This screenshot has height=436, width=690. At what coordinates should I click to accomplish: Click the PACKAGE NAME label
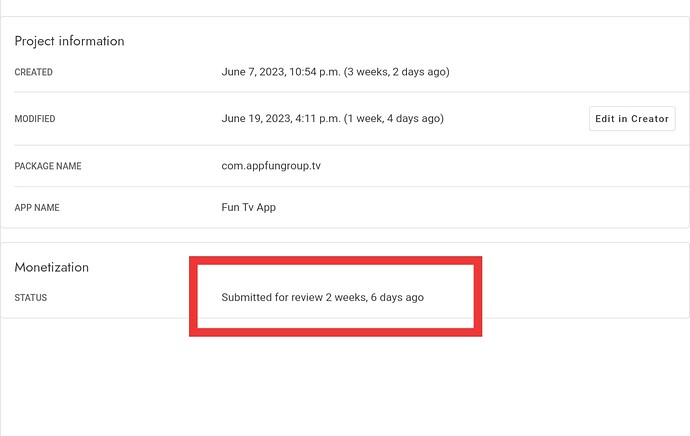pyautogui.click(x=48, y=166)
